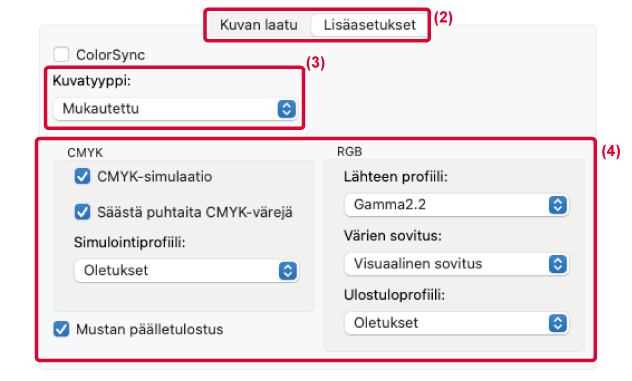The width and height of the screenshot is (632, 381).
Task: Click the CMYK-simulaatio label text
Action: [154, 177]
